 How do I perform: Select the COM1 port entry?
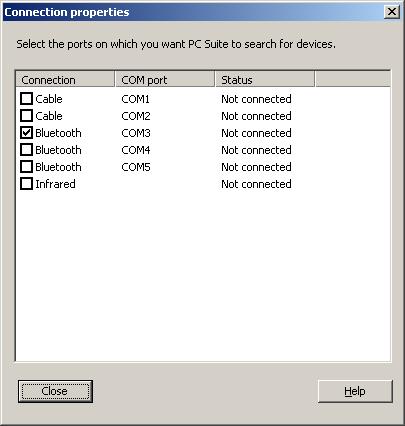click(136, 99)
